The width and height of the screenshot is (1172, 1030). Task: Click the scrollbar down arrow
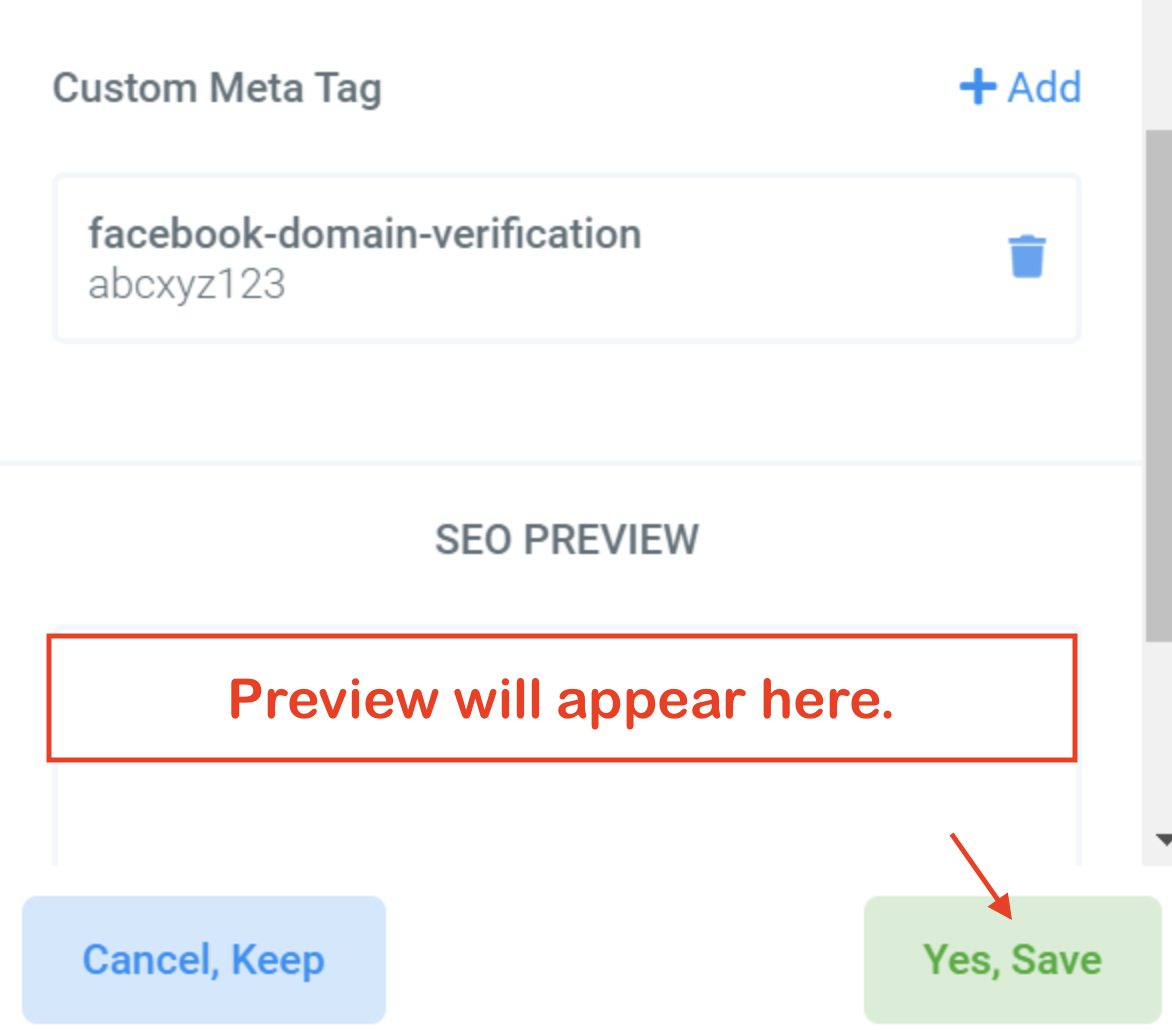[1163, 839]
